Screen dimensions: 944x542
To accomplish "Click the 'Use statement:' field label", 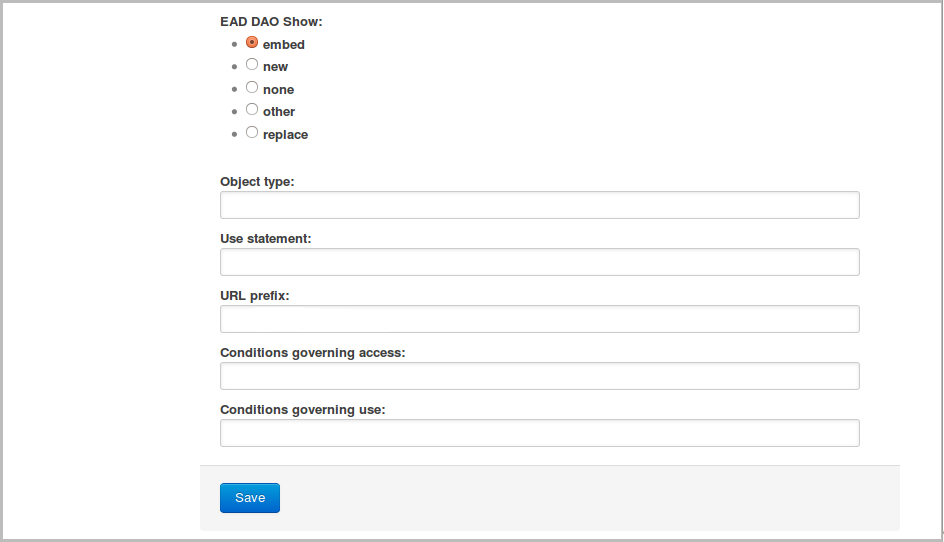I will [x=266, y=239].
